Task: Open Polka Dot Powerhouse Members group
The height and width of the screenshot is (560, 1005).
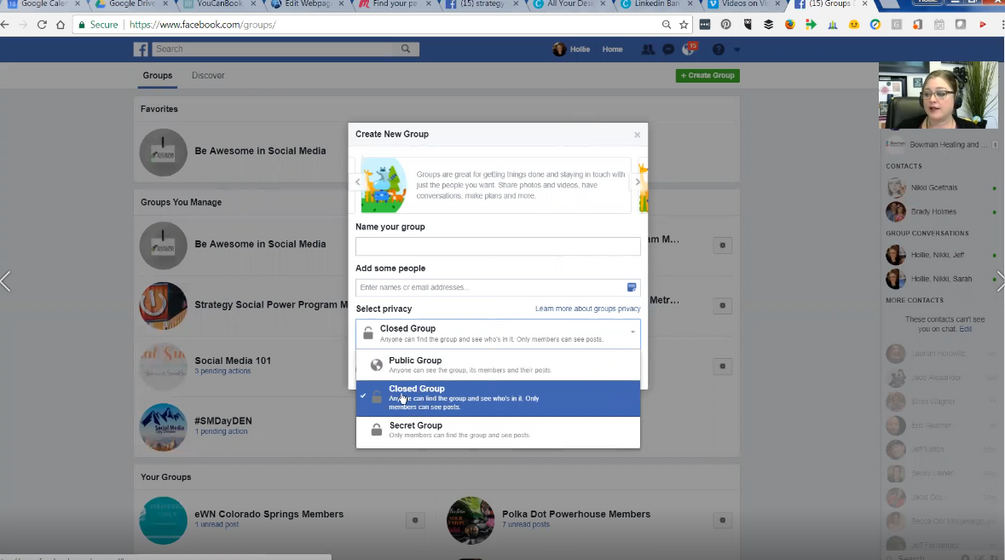Action: click(576, 514)
